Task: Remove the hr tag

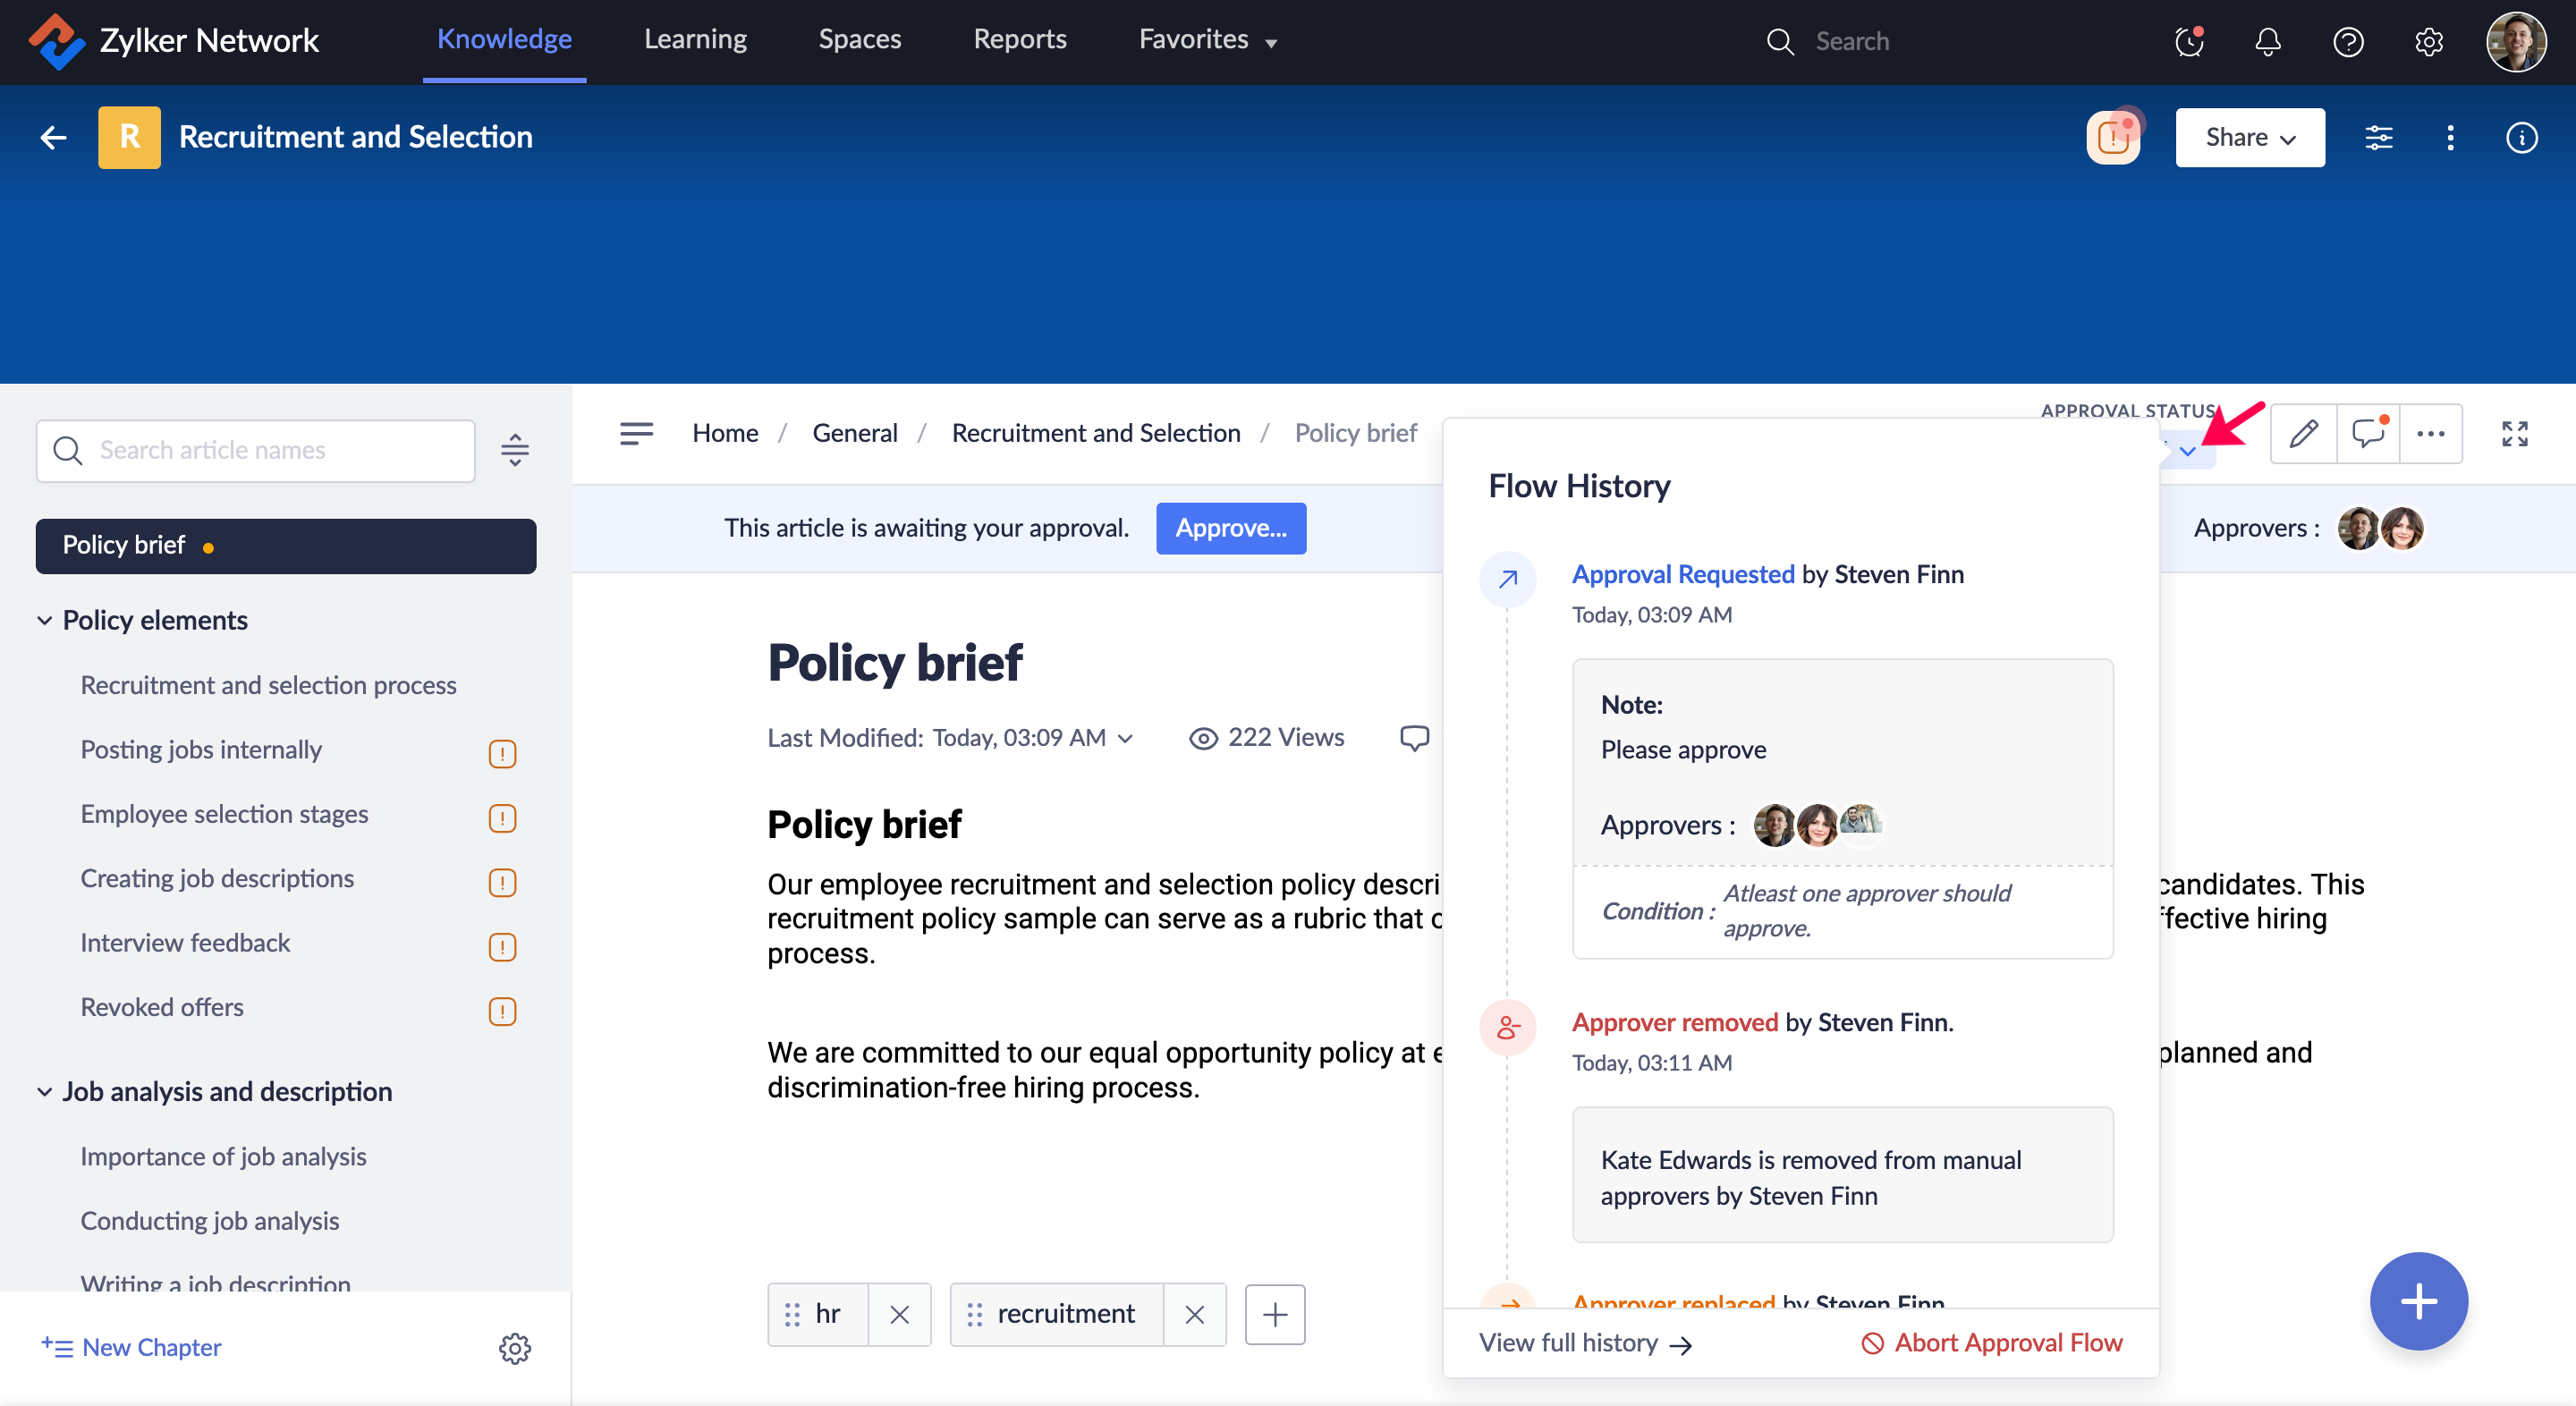Action: click(x=899, y=1314)
